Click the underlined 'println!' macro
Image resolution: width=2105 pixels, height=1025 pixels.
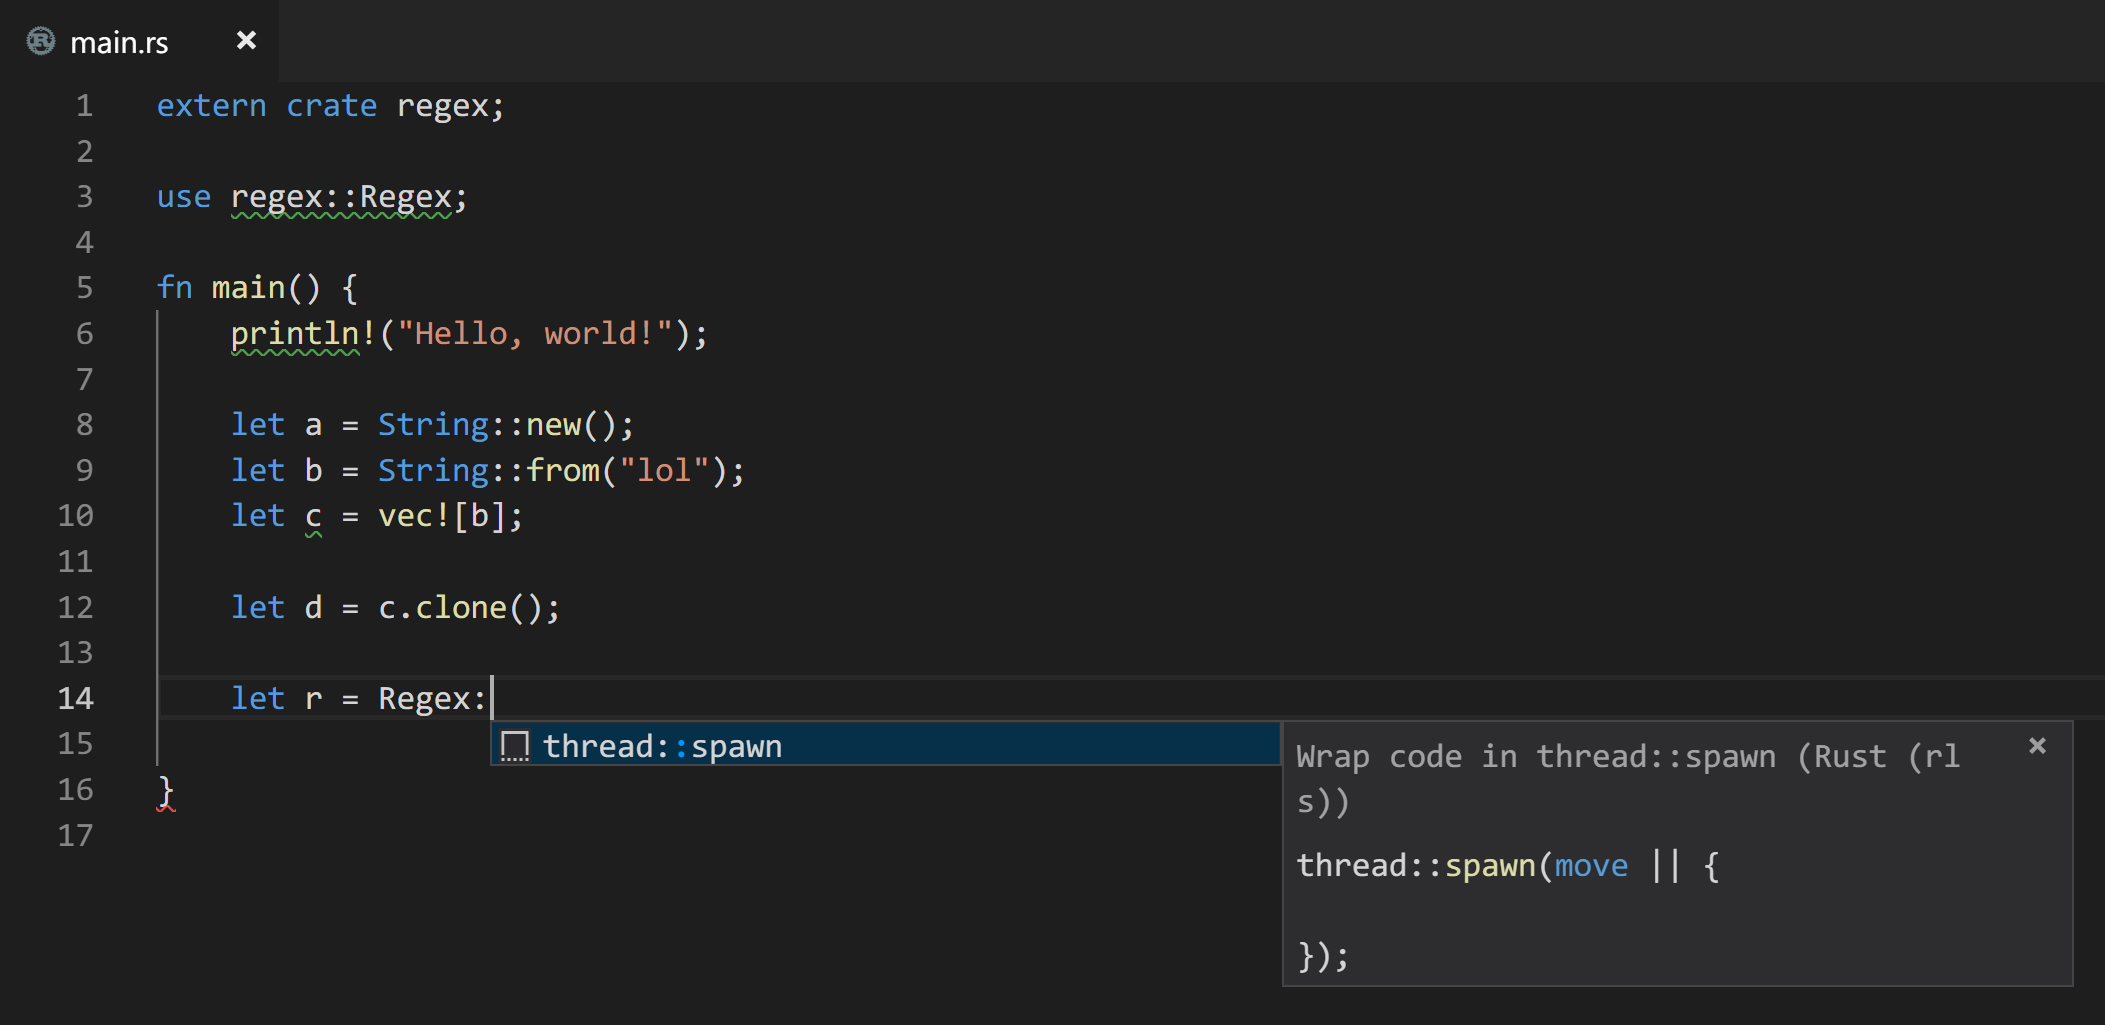[304, 334]
